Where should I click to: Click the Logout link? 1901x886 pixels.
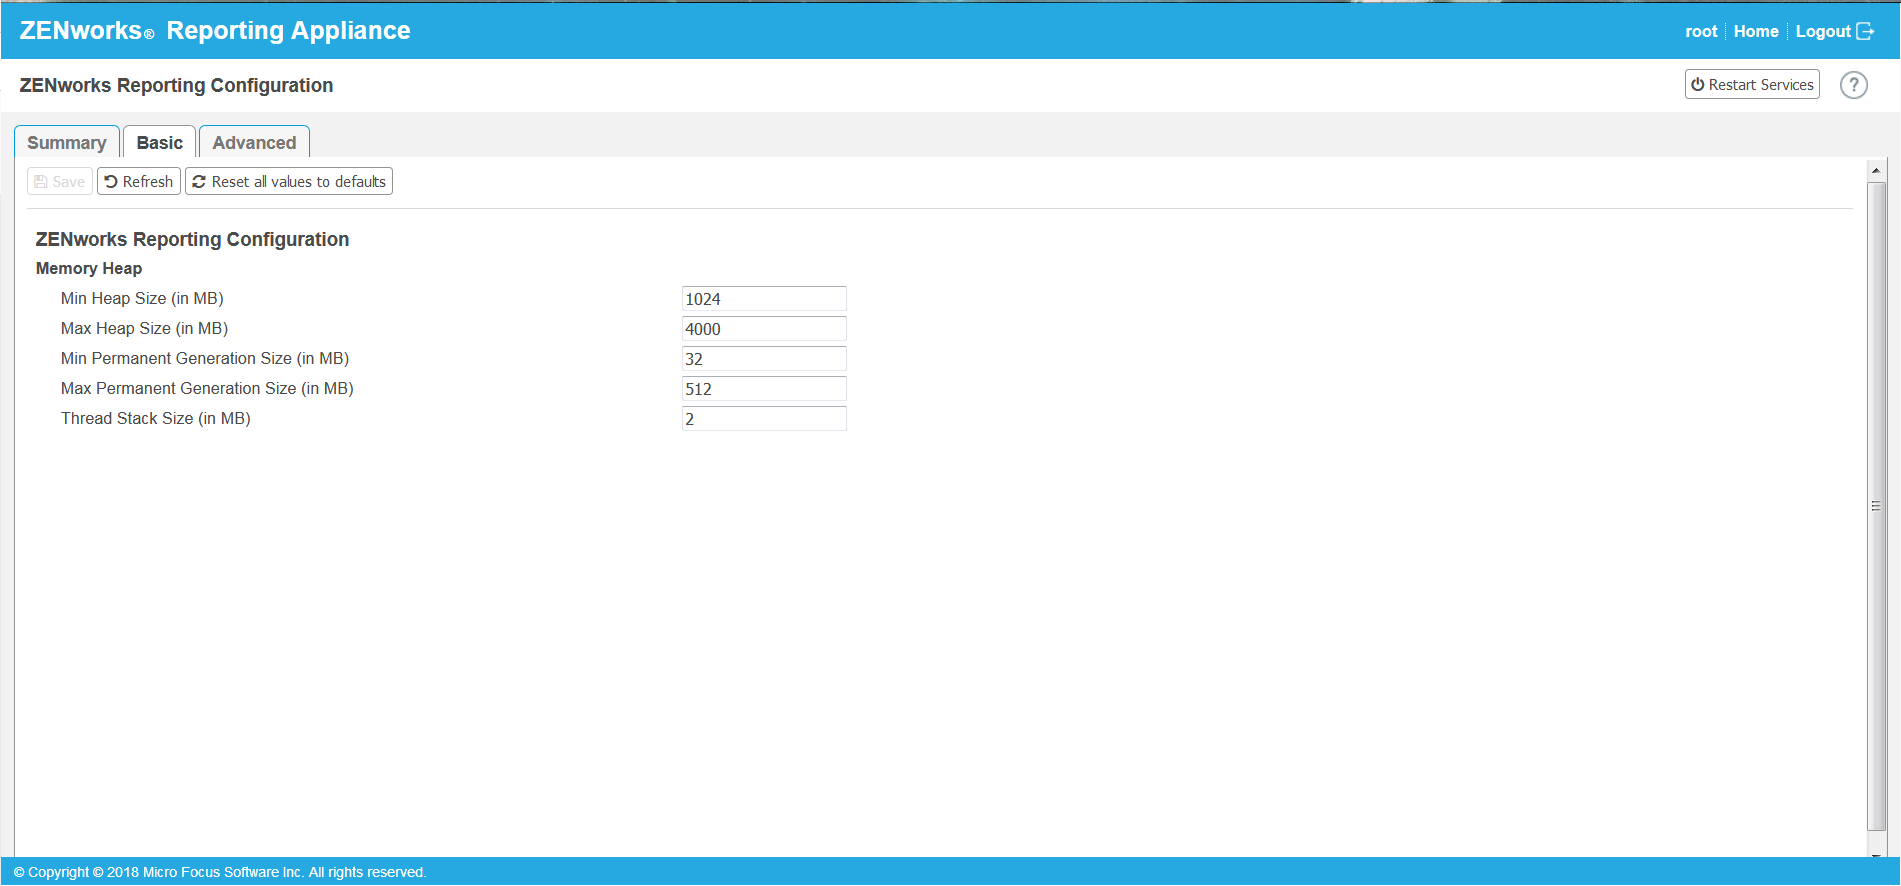(x=1823, y=31)
